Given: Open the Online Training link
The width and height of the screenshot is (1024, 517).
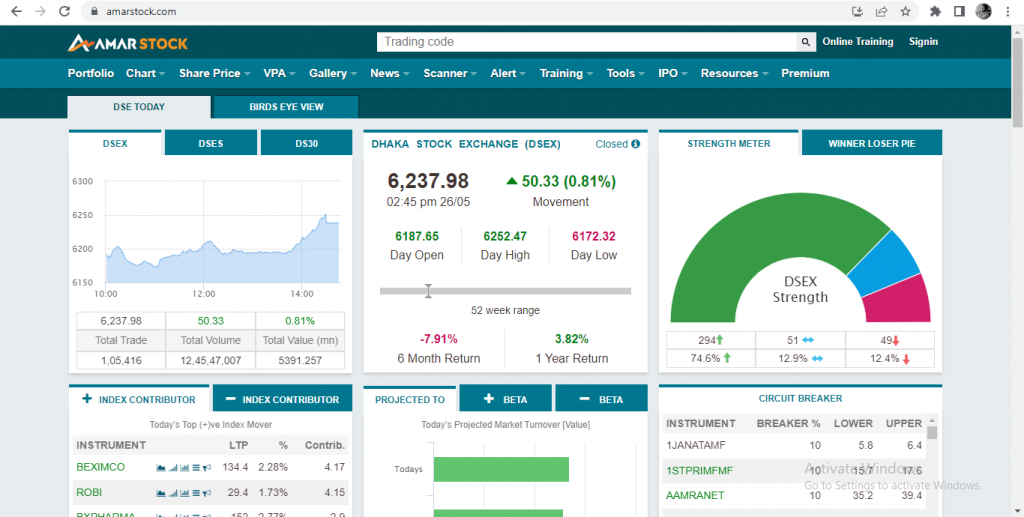Looking at the screenshot, I should pos(857,42).
